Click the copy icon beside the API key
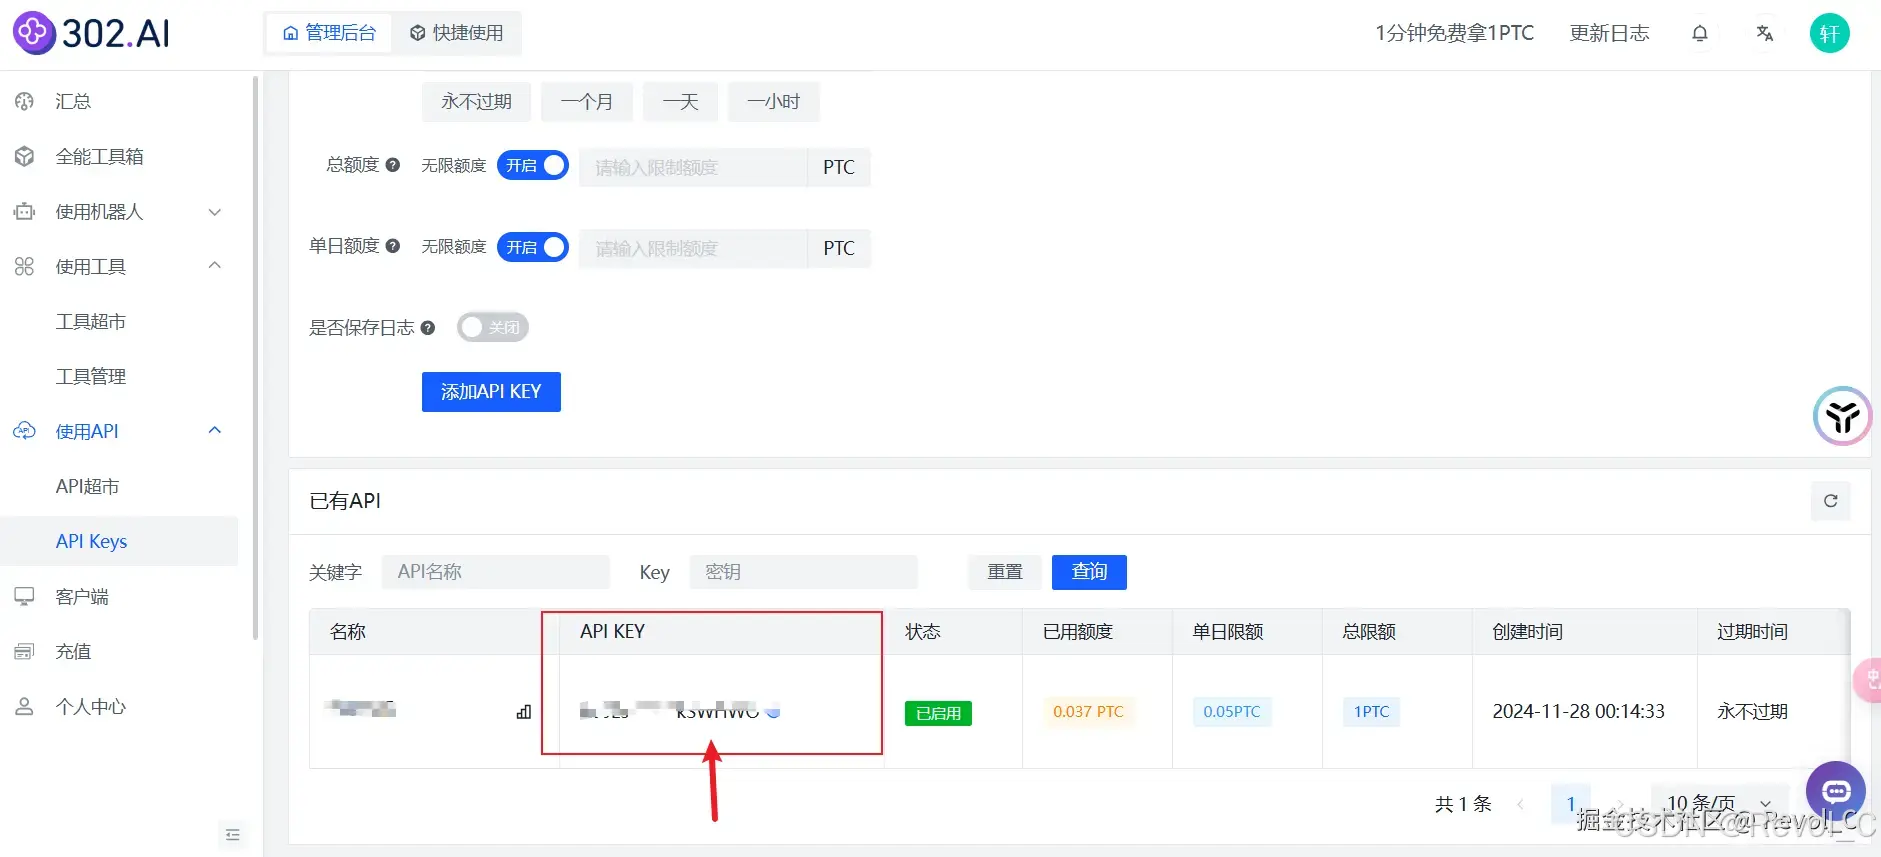The width and height of the screenshot is (1881, 857). (773, 712)
